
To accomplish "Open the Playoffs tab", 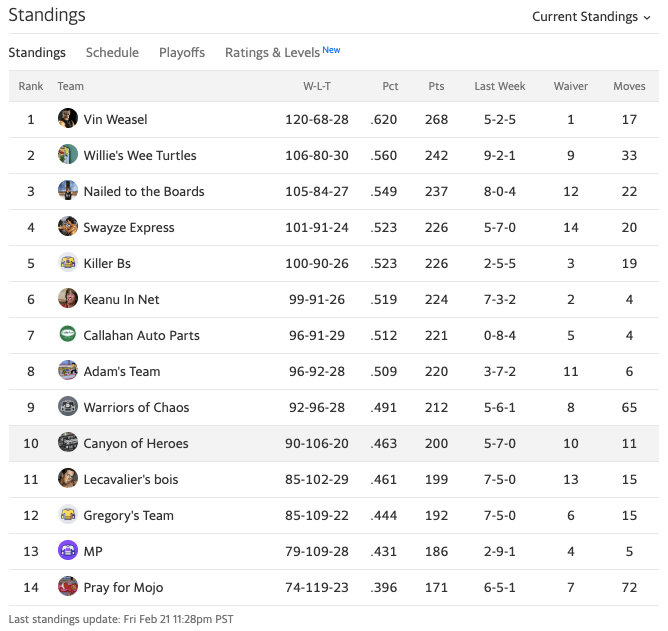I will (182, 52).
